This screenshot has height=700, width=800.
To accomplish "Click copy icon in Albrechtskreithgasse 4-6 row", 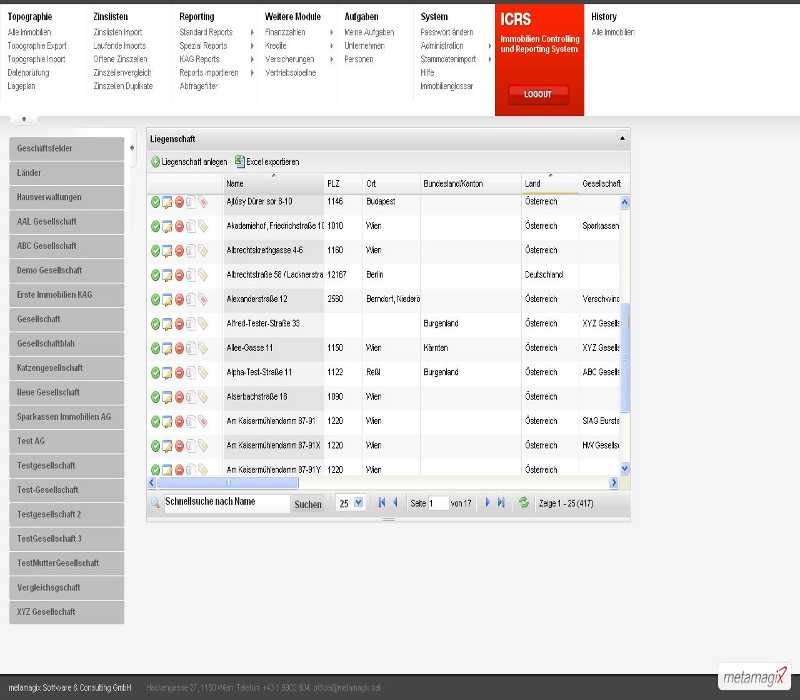I will pyautogui.click(x=191, y=251).
